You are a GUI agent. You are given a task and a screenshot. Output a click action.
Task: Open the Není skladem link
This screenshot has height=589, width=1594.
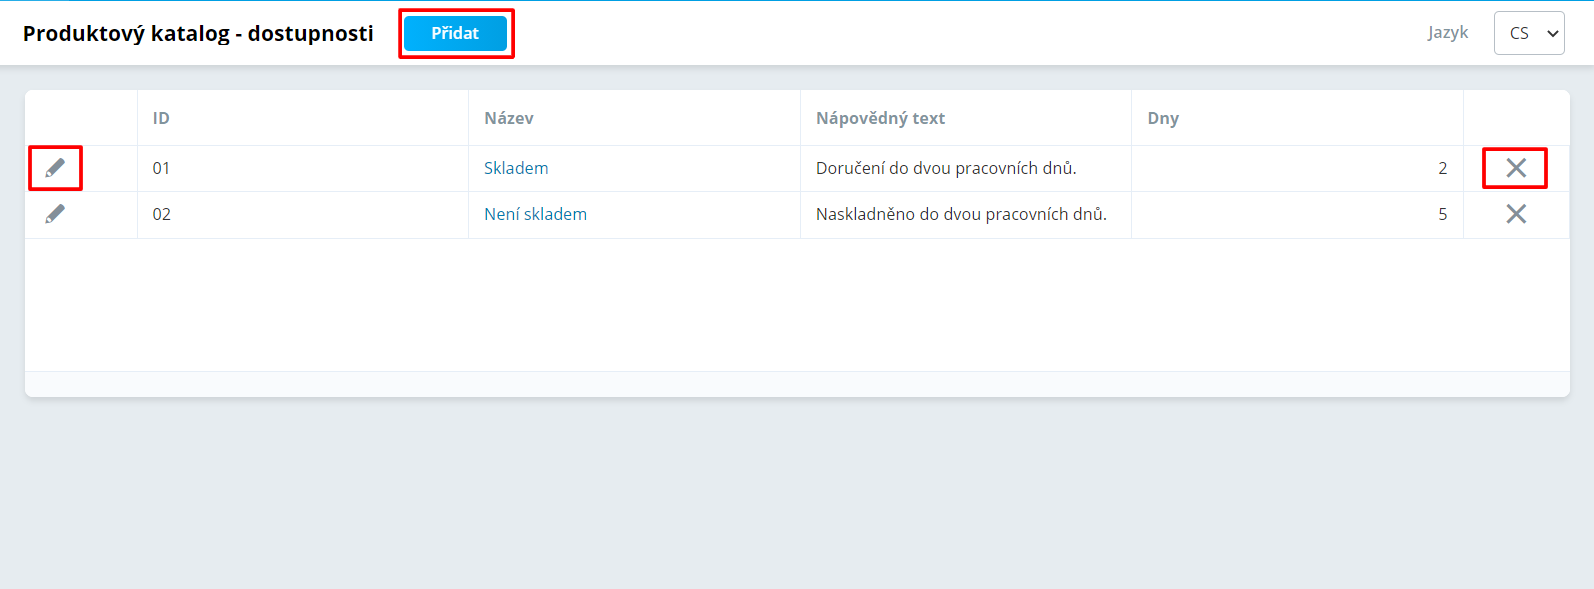535,214
